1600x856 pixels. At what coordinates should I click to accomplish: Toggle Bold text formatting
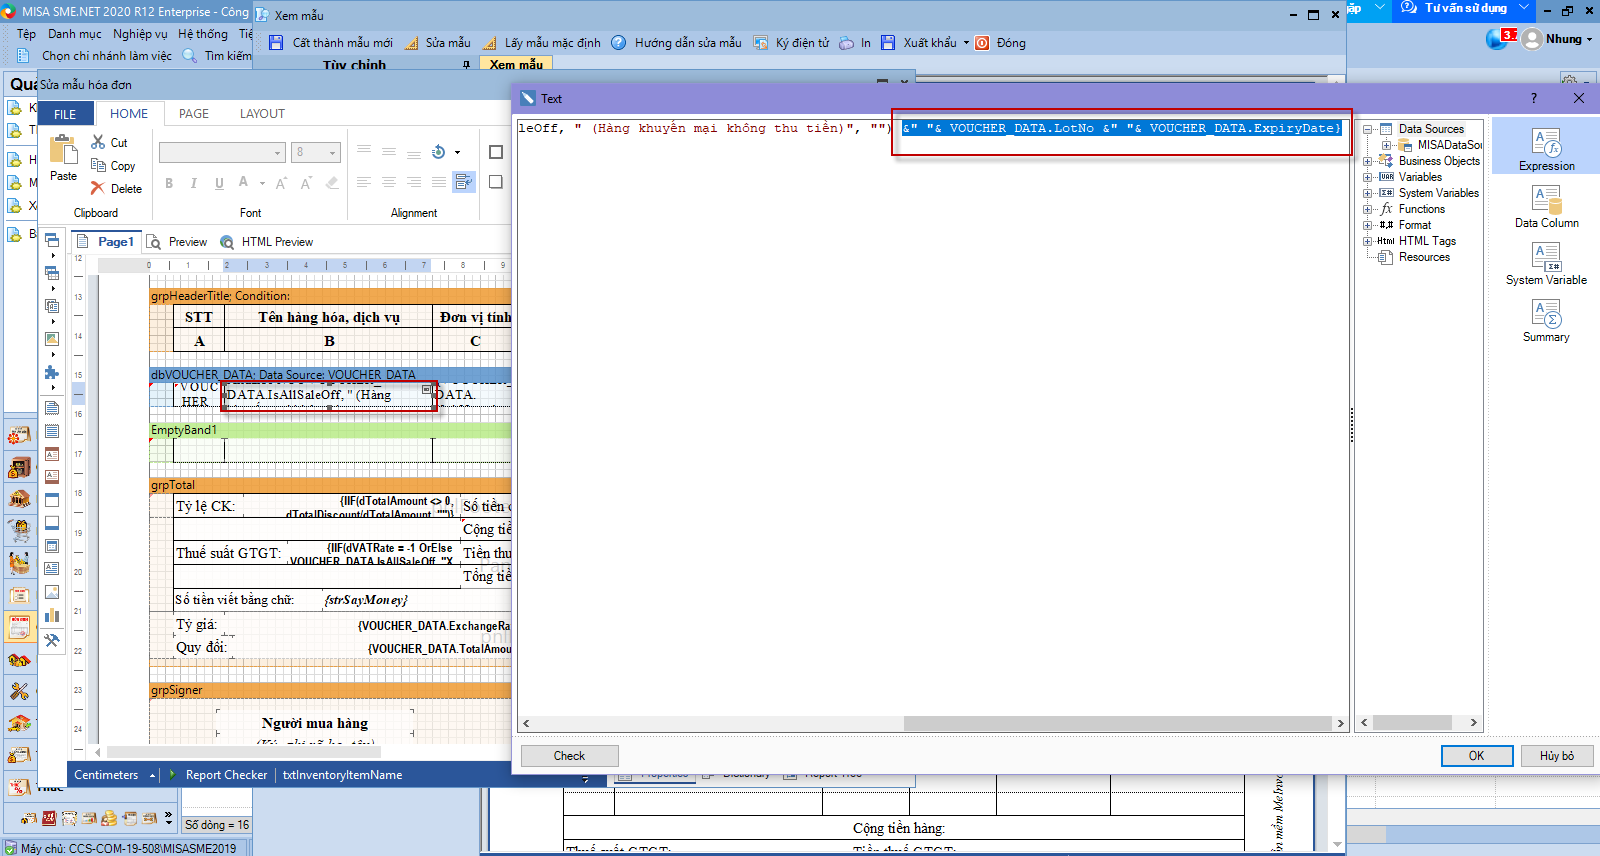(169, 183)
